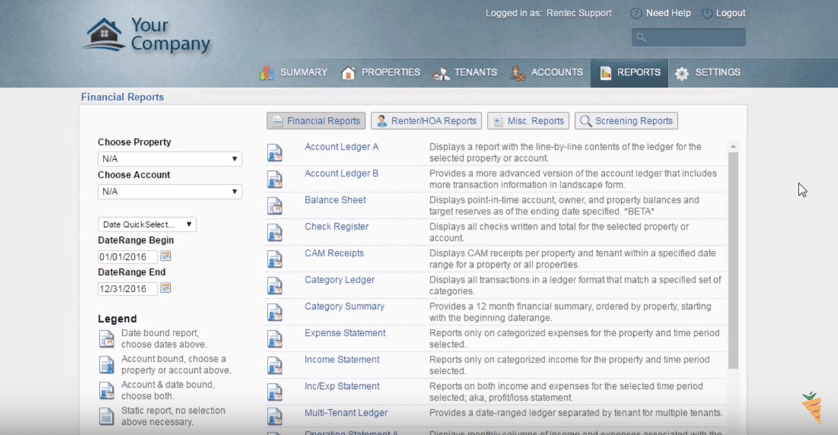Open the Choose Property dropdown

[x=169, y=159]
